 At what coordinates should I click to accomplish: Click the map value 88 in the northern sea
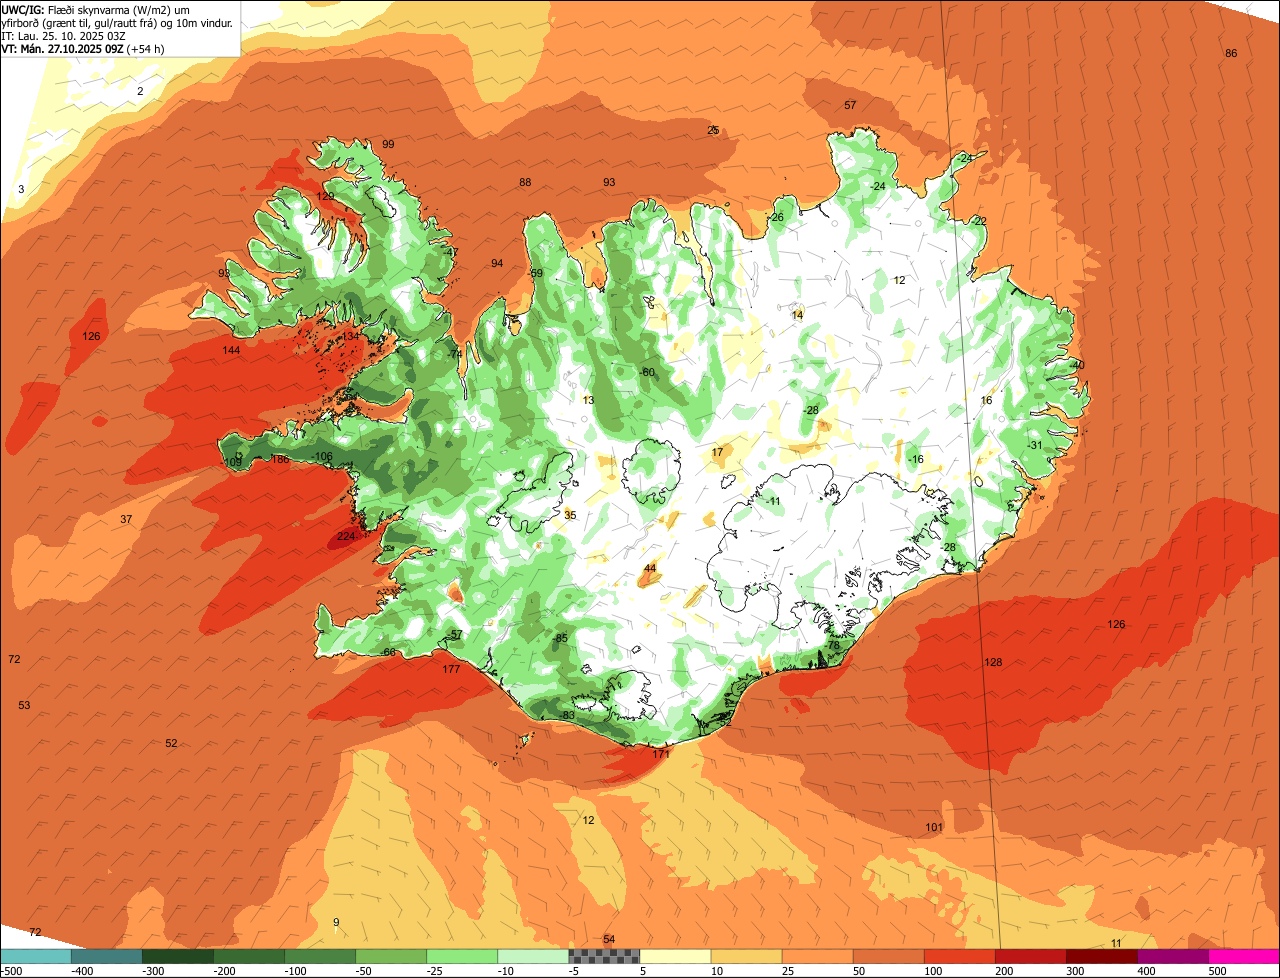[525, 183]
